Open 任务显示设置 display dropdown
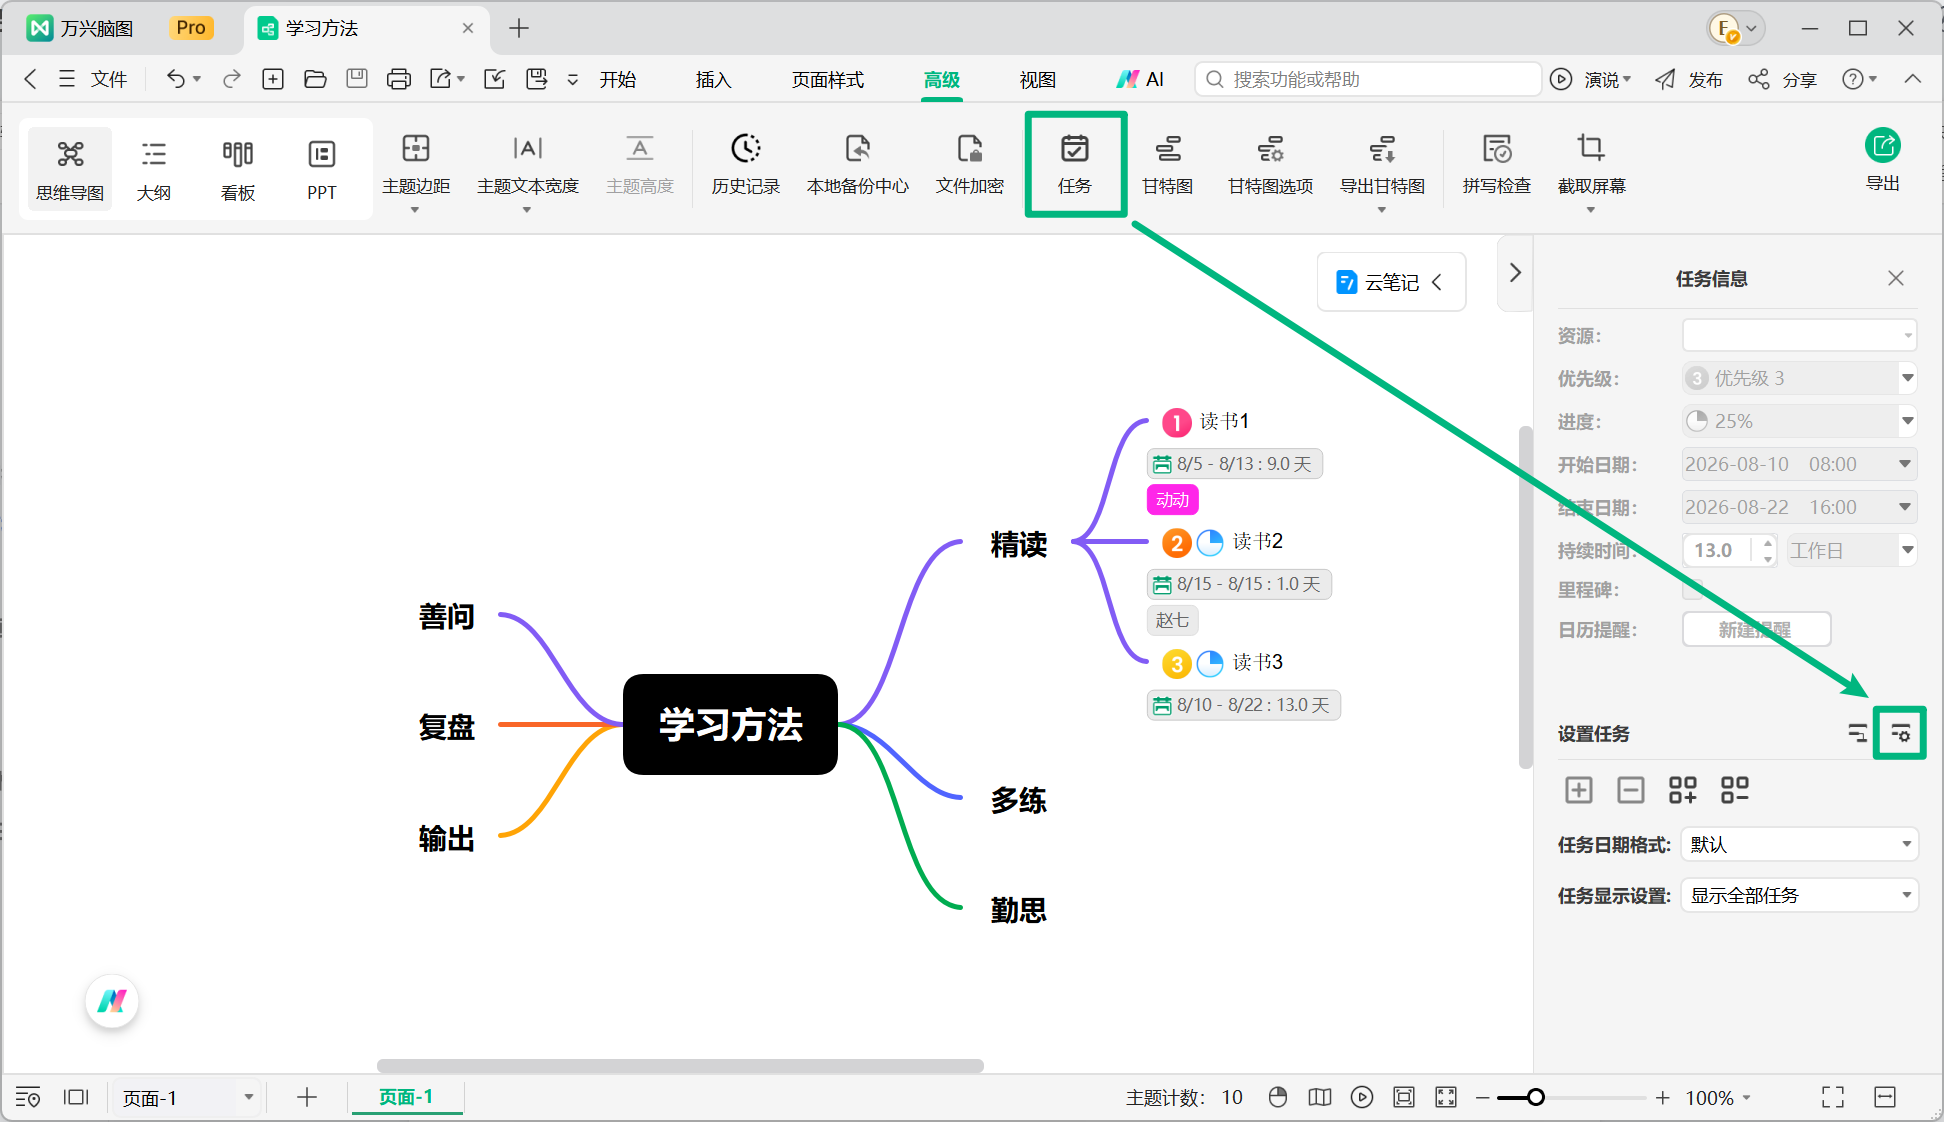 (1800, 895)
